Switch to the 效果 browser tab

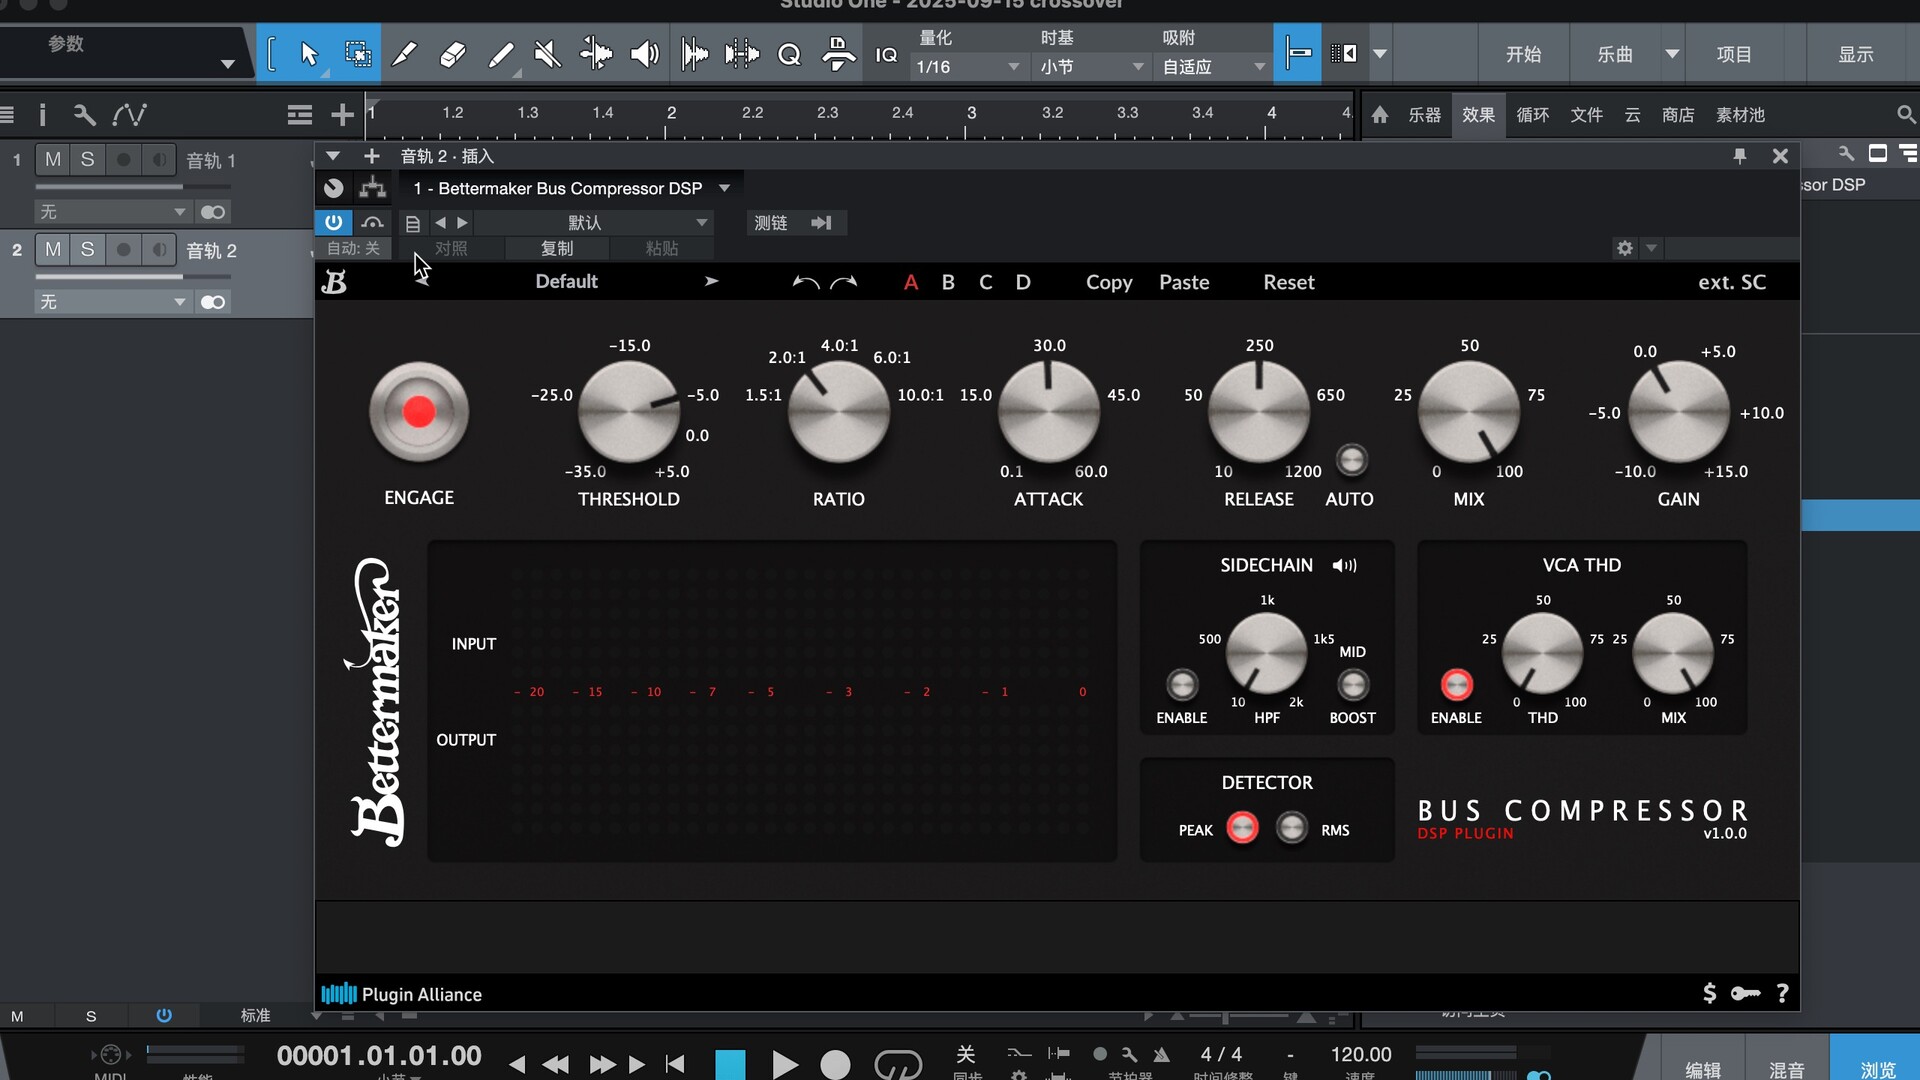click(1478, 115)
